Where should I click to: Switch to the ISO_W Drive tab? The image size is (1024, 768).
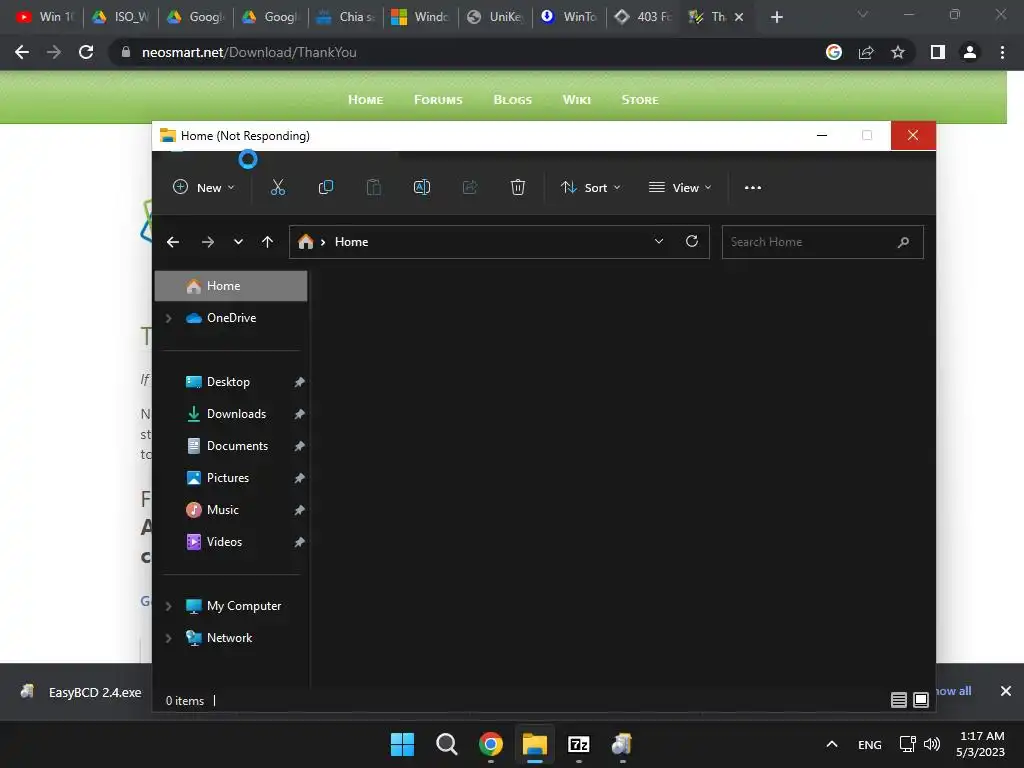121,17
